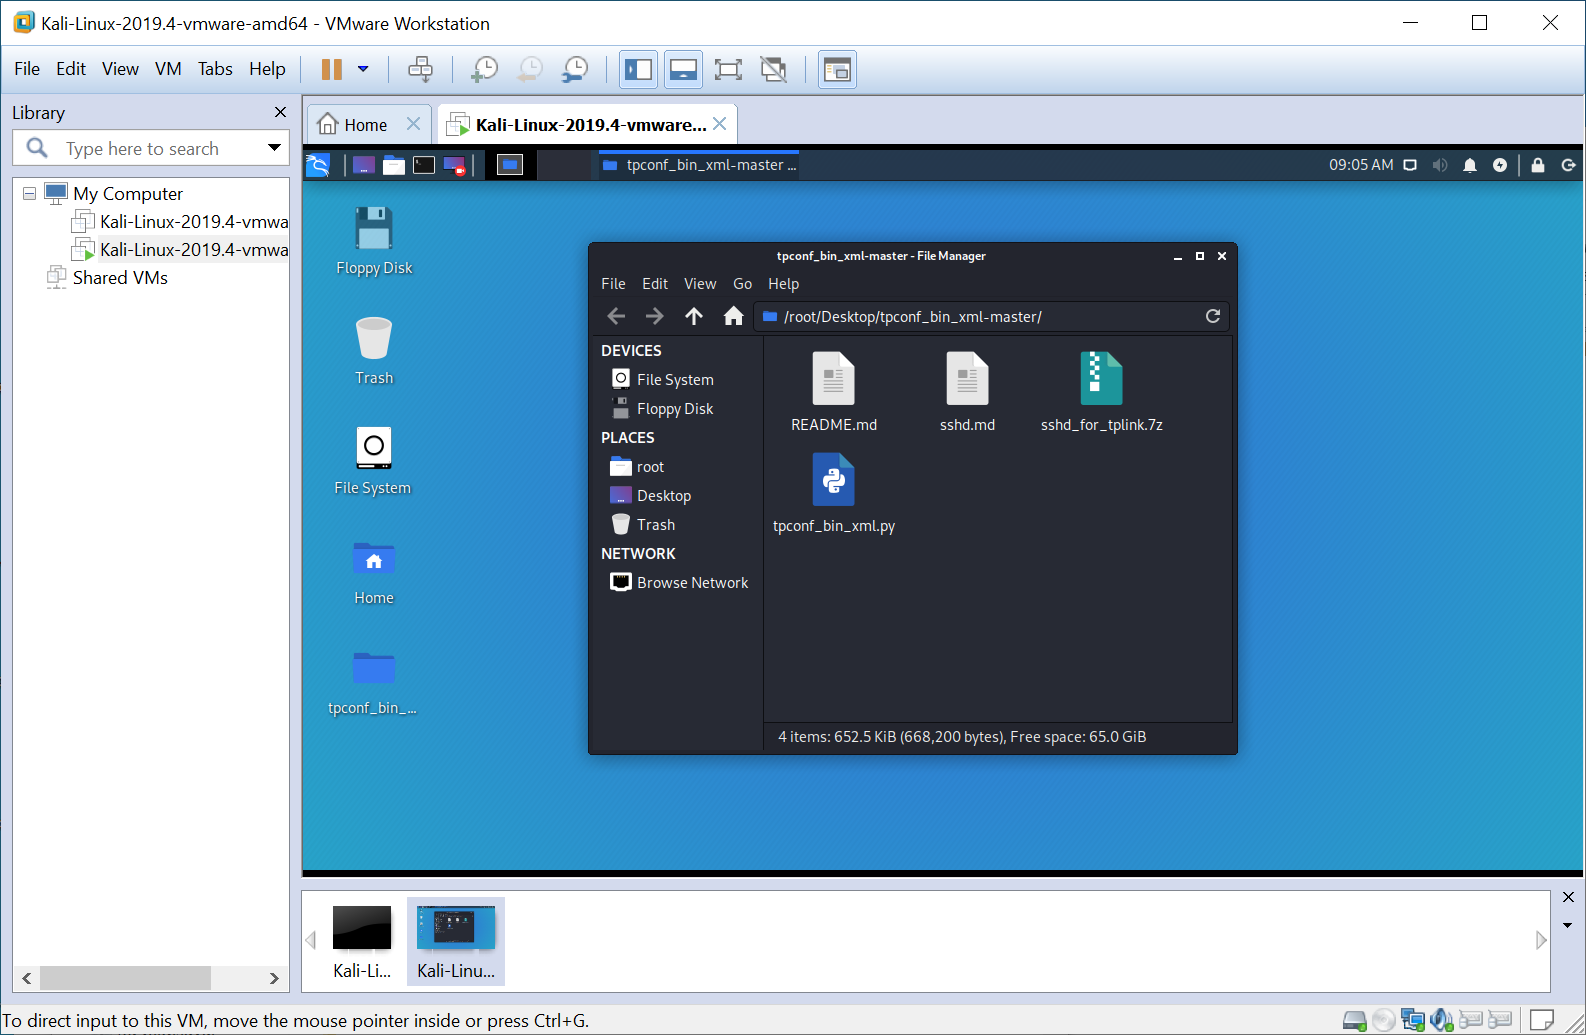Select the first Kali-Li... thumbnail
The width and height of the screenshot is (1586, 1035).
click(362, 941)
